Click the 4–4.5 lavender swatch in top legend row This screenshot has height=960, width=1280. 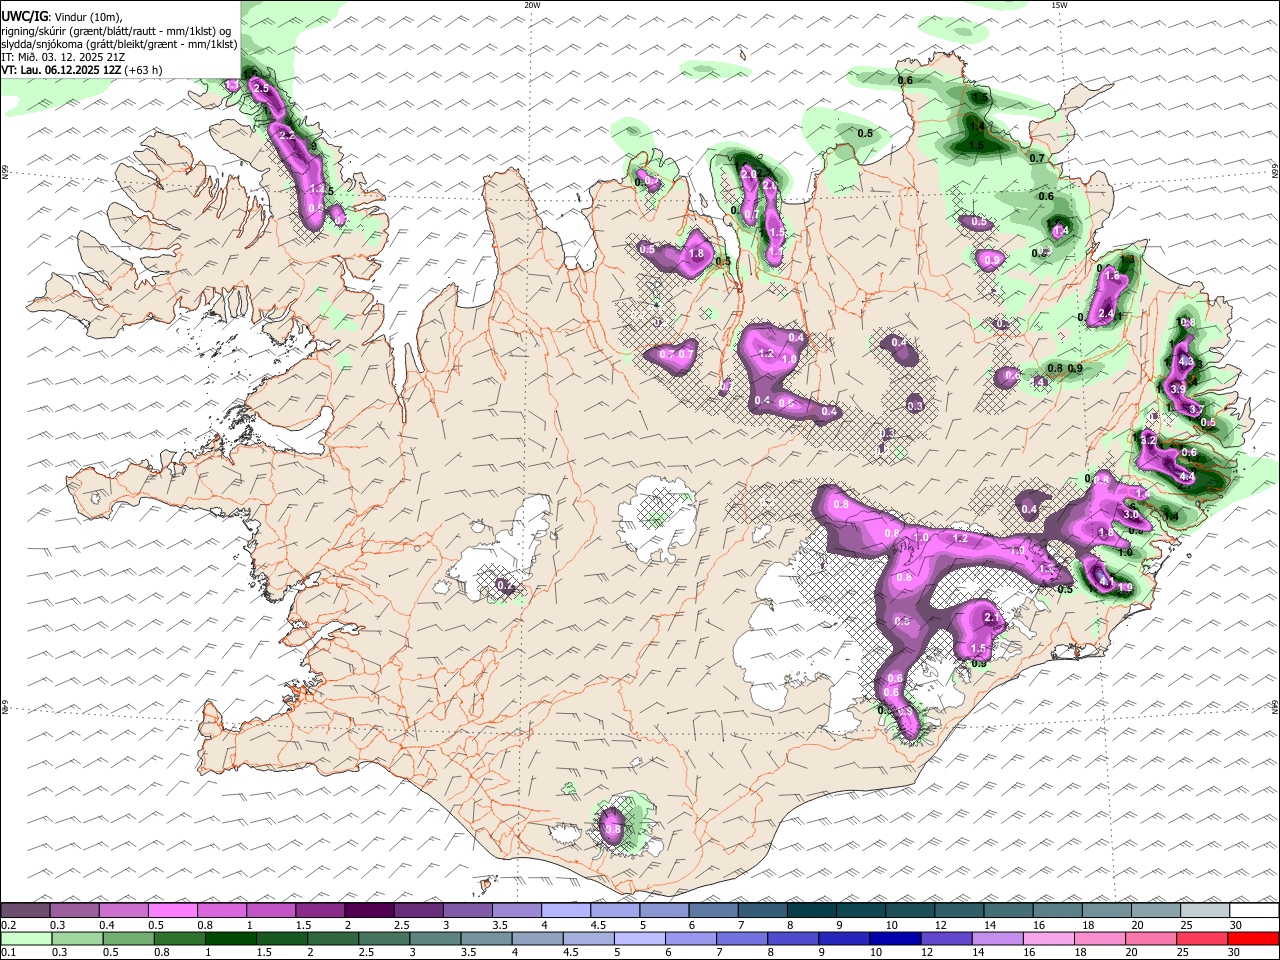tap(566, 910)
